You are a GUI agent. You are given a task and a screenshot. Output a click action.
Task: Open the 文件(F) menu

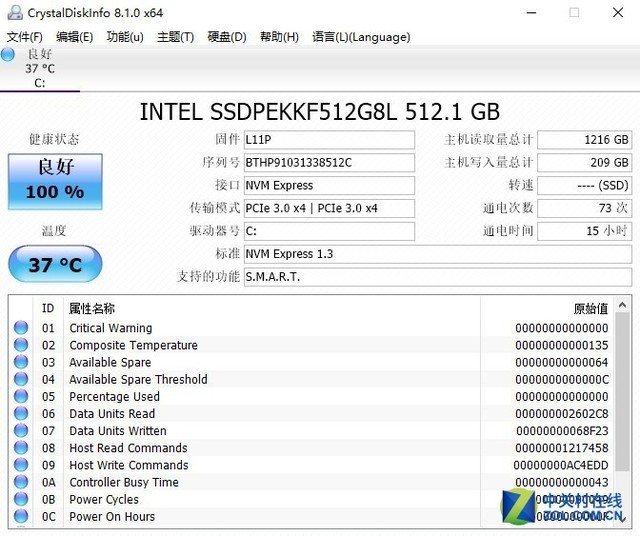[24, 37]
